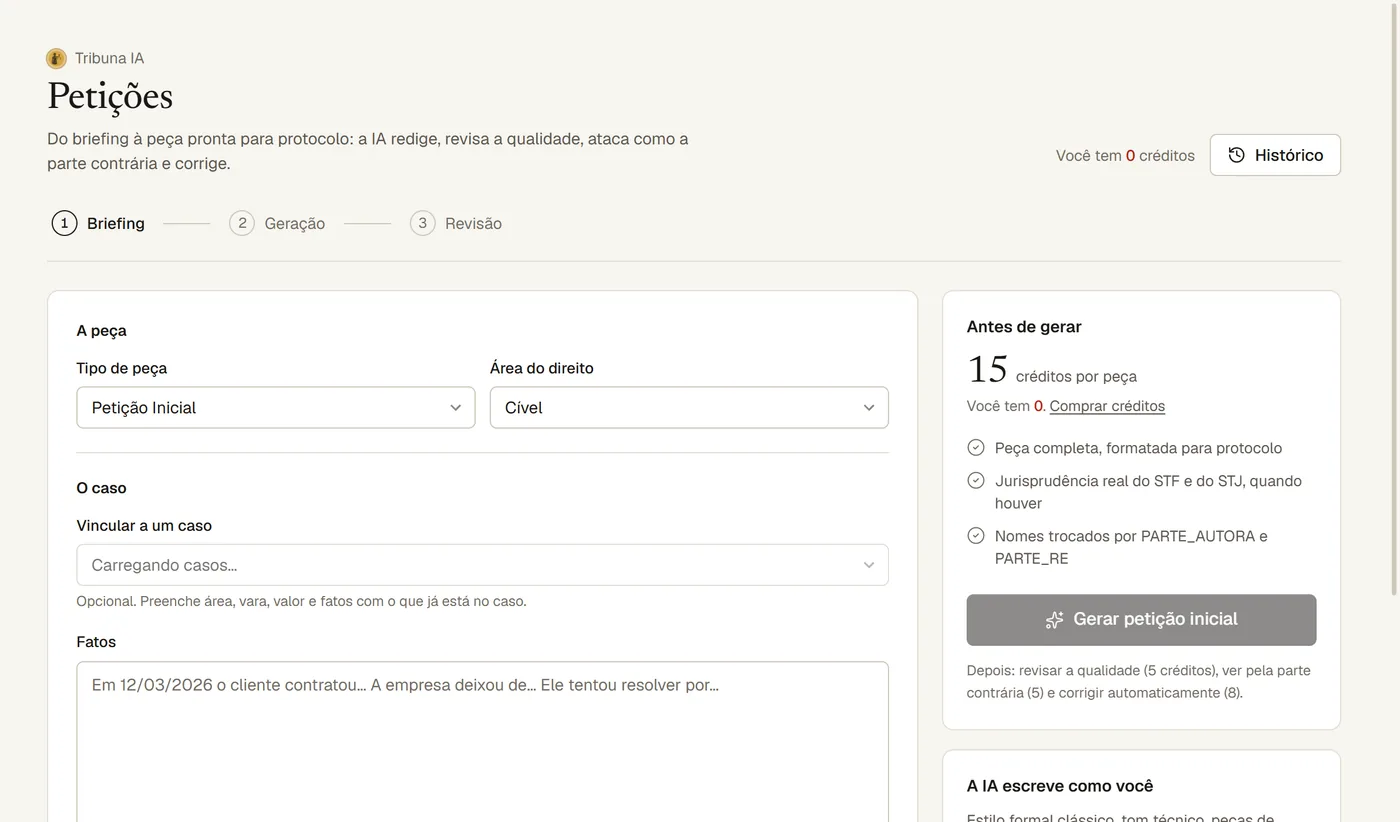Follow the Comprar créditos link

pyautogui.click(x=1107, y=406)
